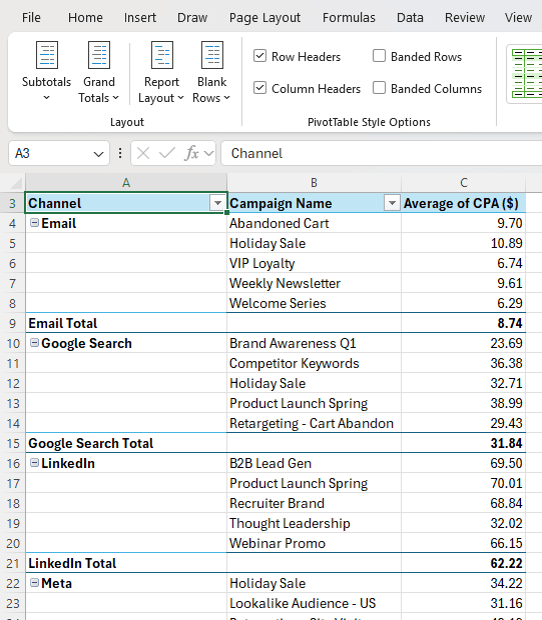This screenshot has width=542, height=620.
Task: Select row 9 header
Action: tap(13, 323)
